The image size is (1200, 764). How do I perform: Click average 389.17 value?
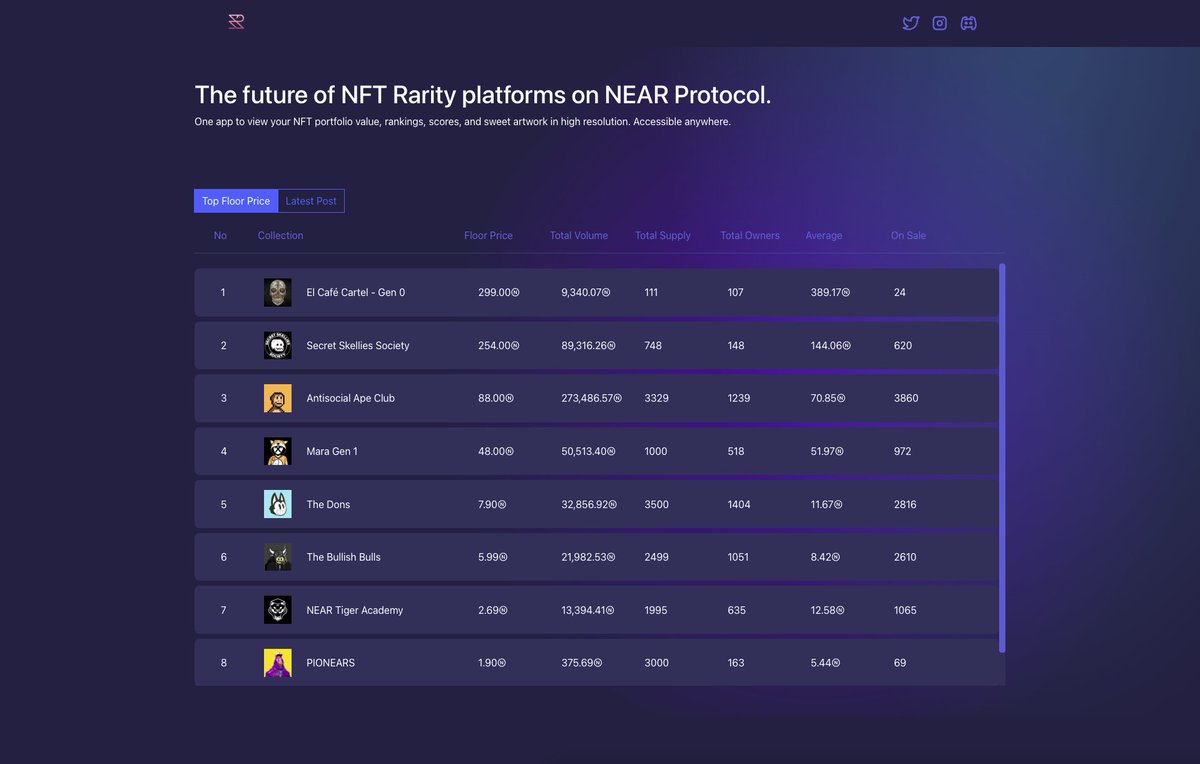click(831, 293)
